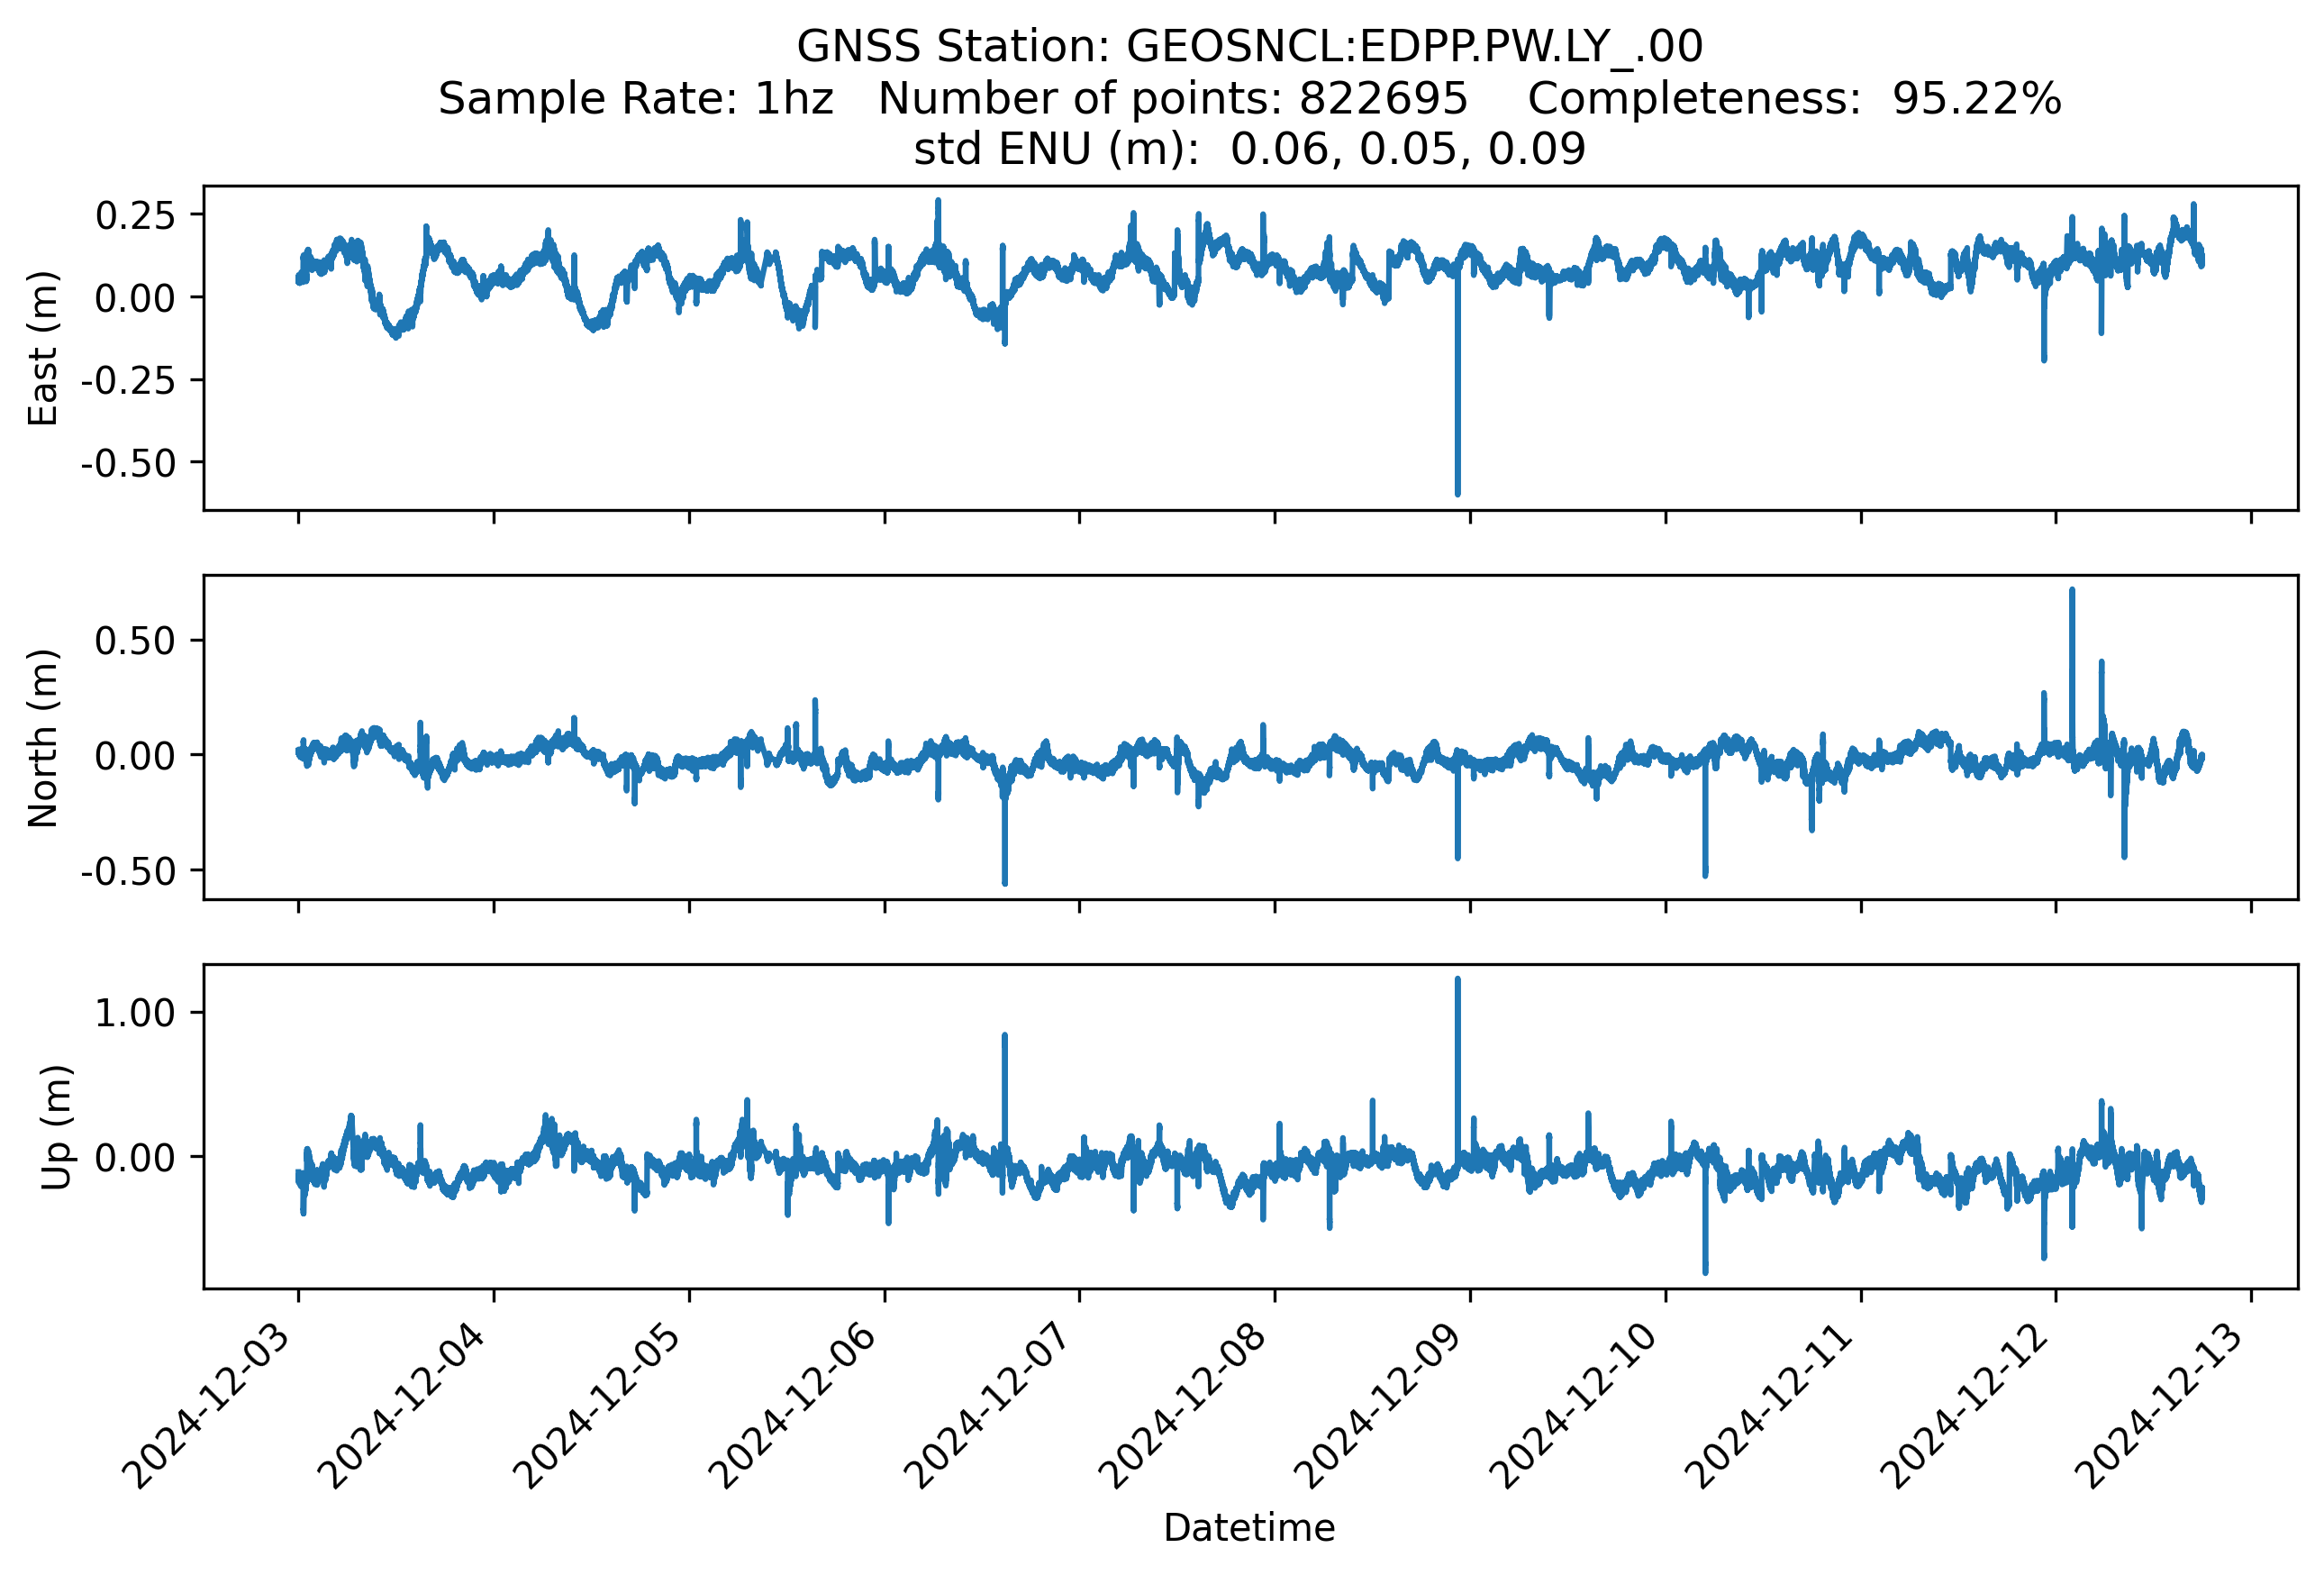
Task: Click the Up (m) axis label
Action: (x=56, y=1127)
